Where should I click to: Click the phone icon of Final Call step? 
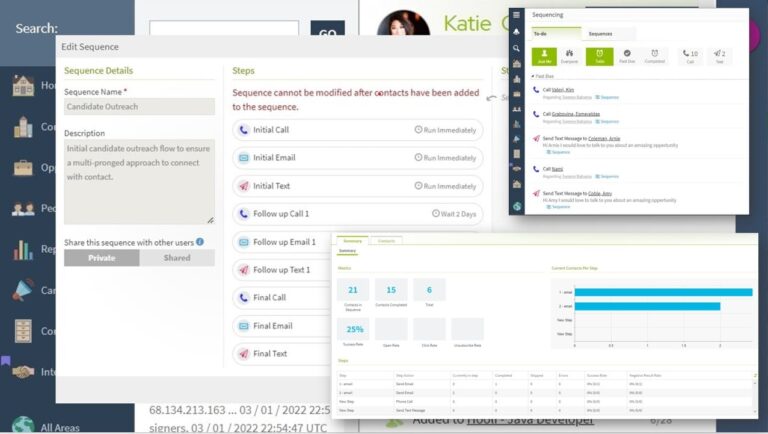pyautogui.click(x=243, y=297)
